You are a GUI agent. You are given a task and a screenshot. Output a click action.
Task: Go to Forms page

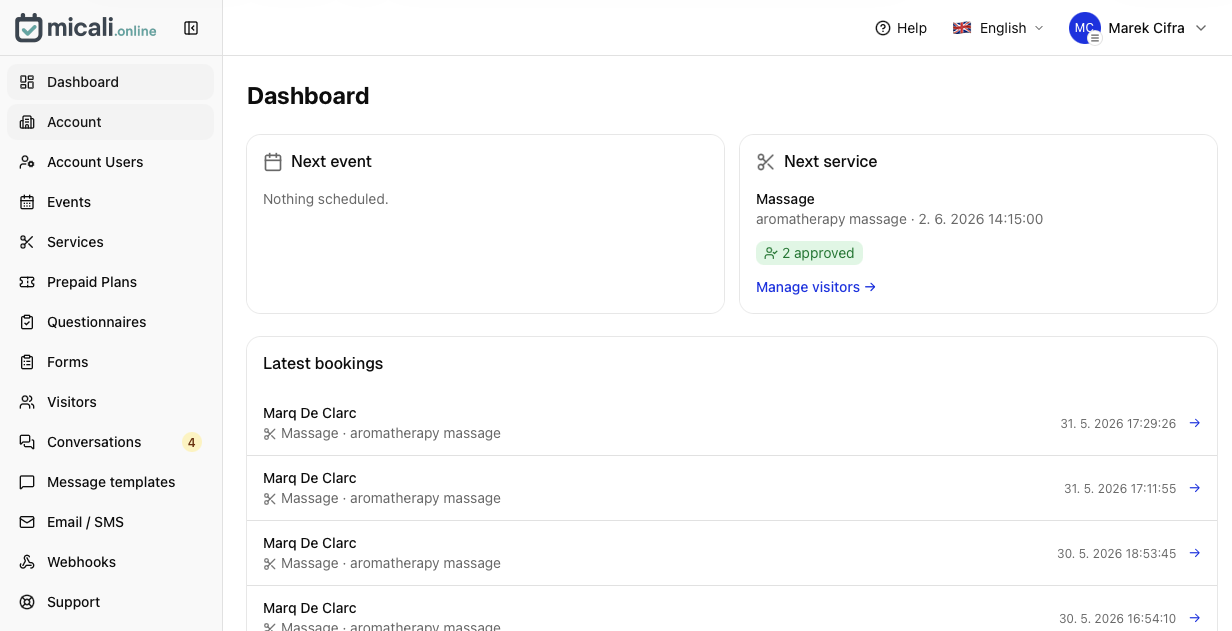click(110, 362)
